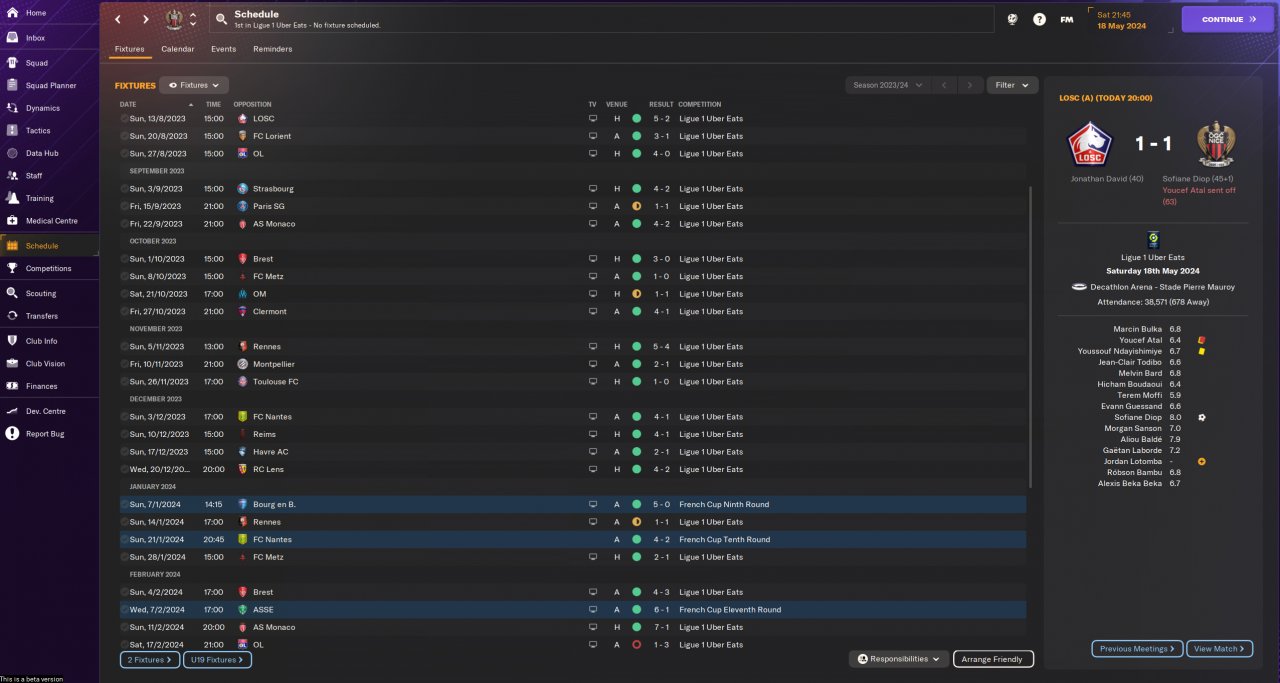
Task: Open the Tactics screen icon
Action: click(12, 131)
